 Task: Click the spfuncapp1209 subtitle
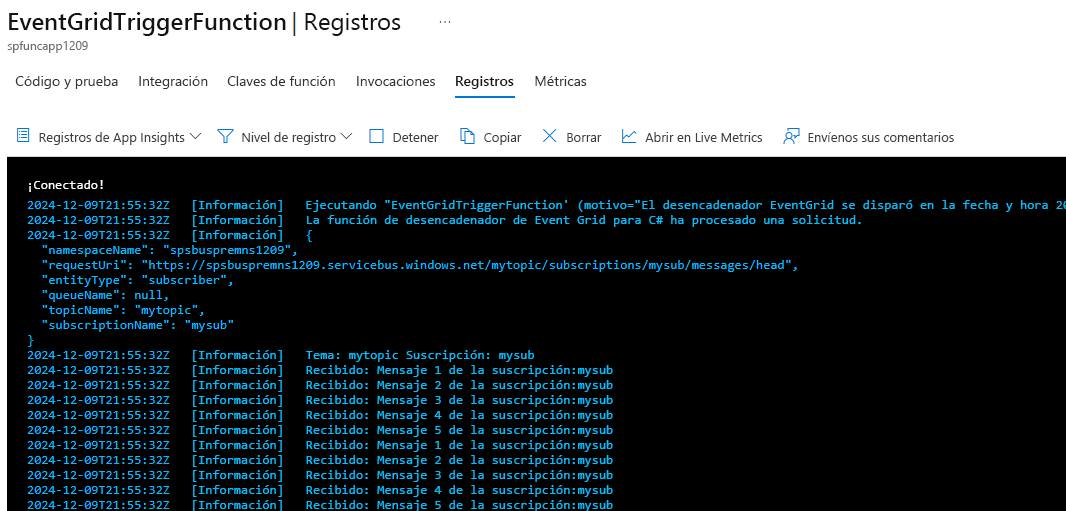pyautogui.click(x=48, y=47)
